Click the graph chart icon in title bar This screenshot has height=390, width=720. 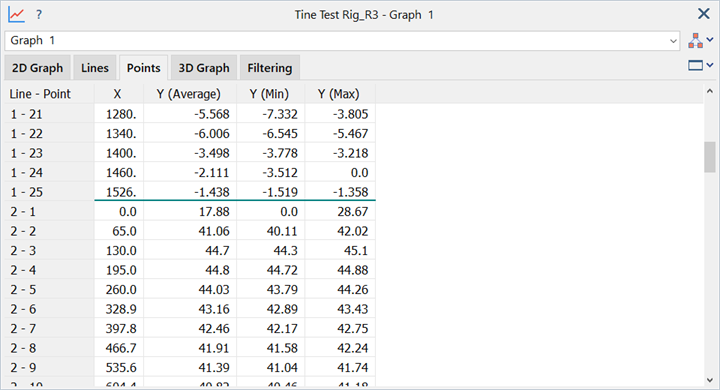coord(16,15)
